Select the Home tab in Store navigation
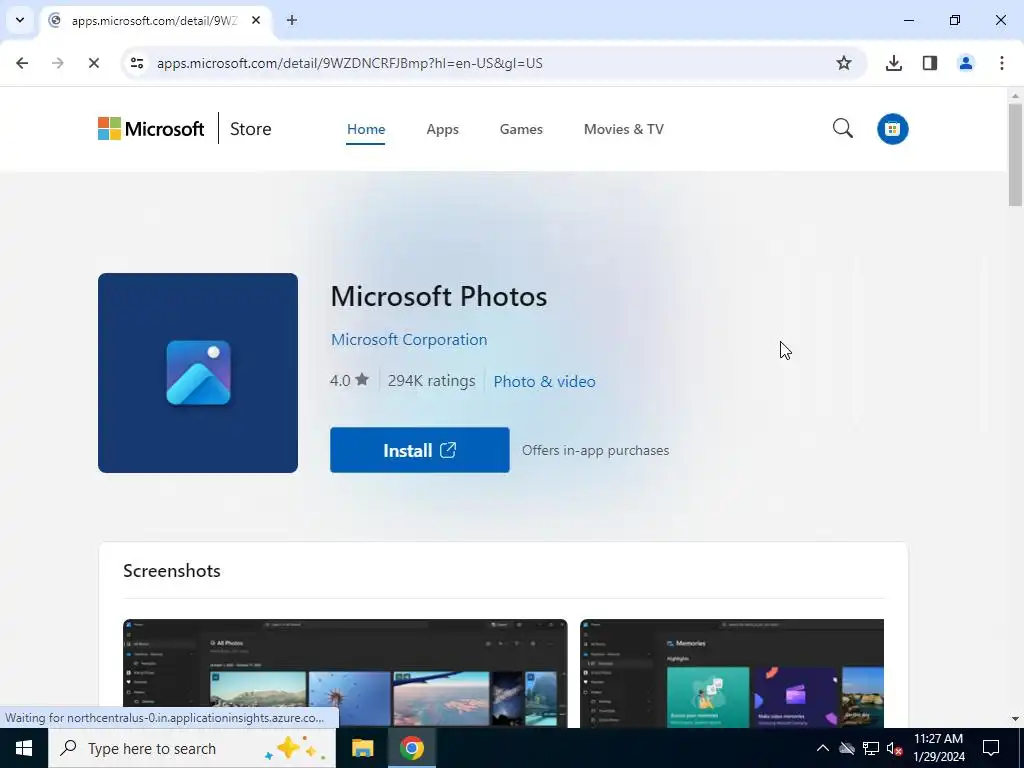 [x=366, y=129]
